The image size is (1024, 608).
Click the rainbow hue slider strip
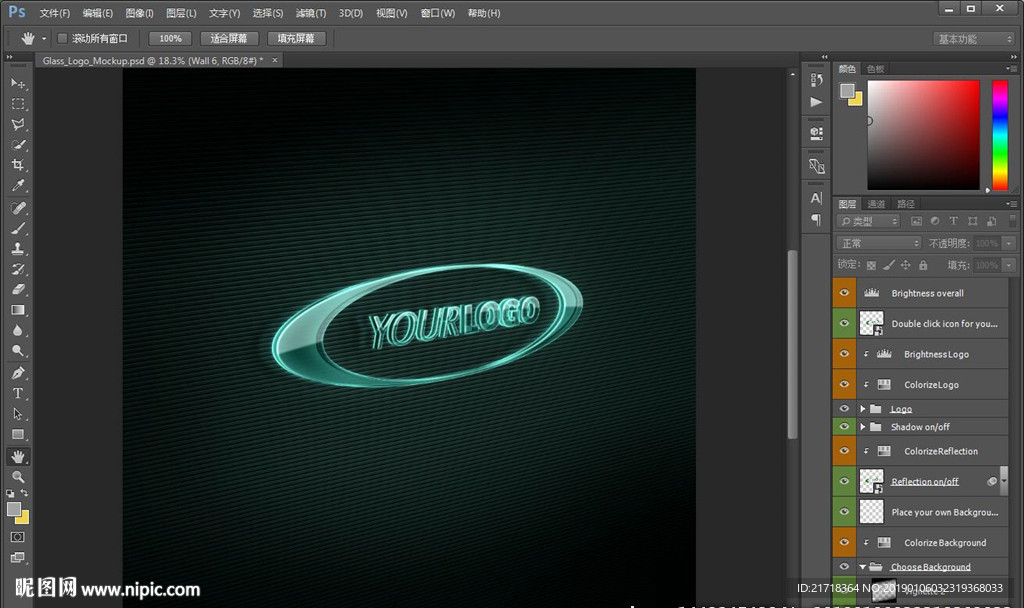(999, 135)
